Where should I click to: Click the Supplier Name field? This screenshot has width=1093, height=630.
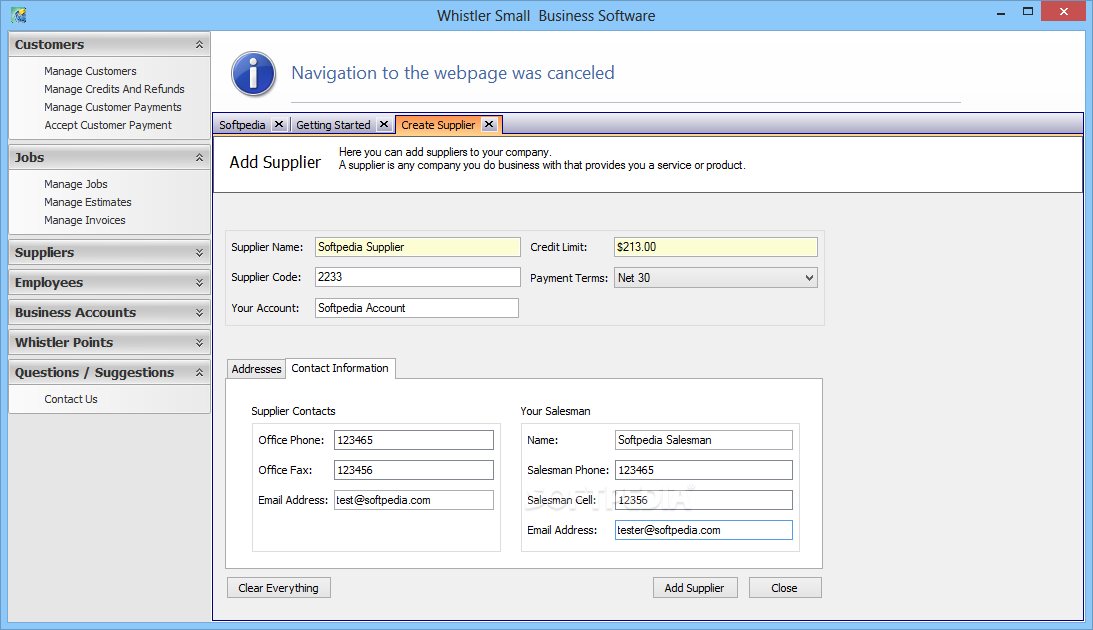tap(418, 247)
